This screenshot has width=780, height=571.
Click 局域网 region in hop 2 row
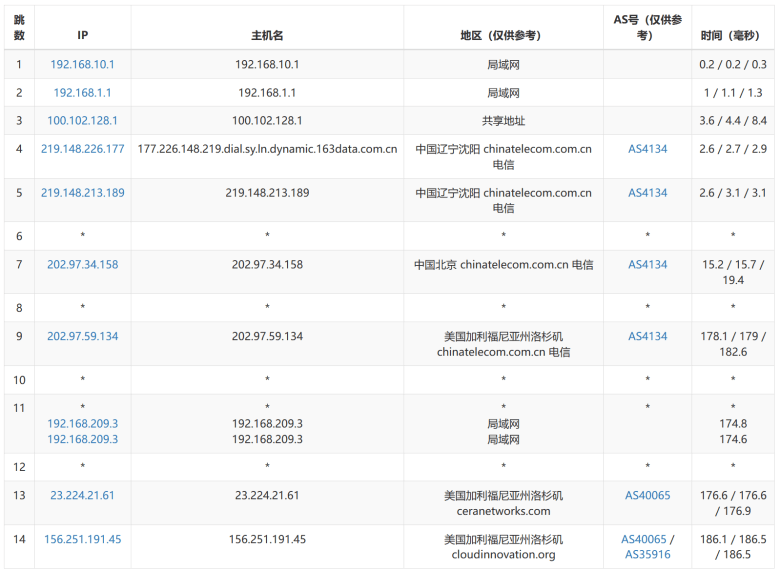coord(503,93)
